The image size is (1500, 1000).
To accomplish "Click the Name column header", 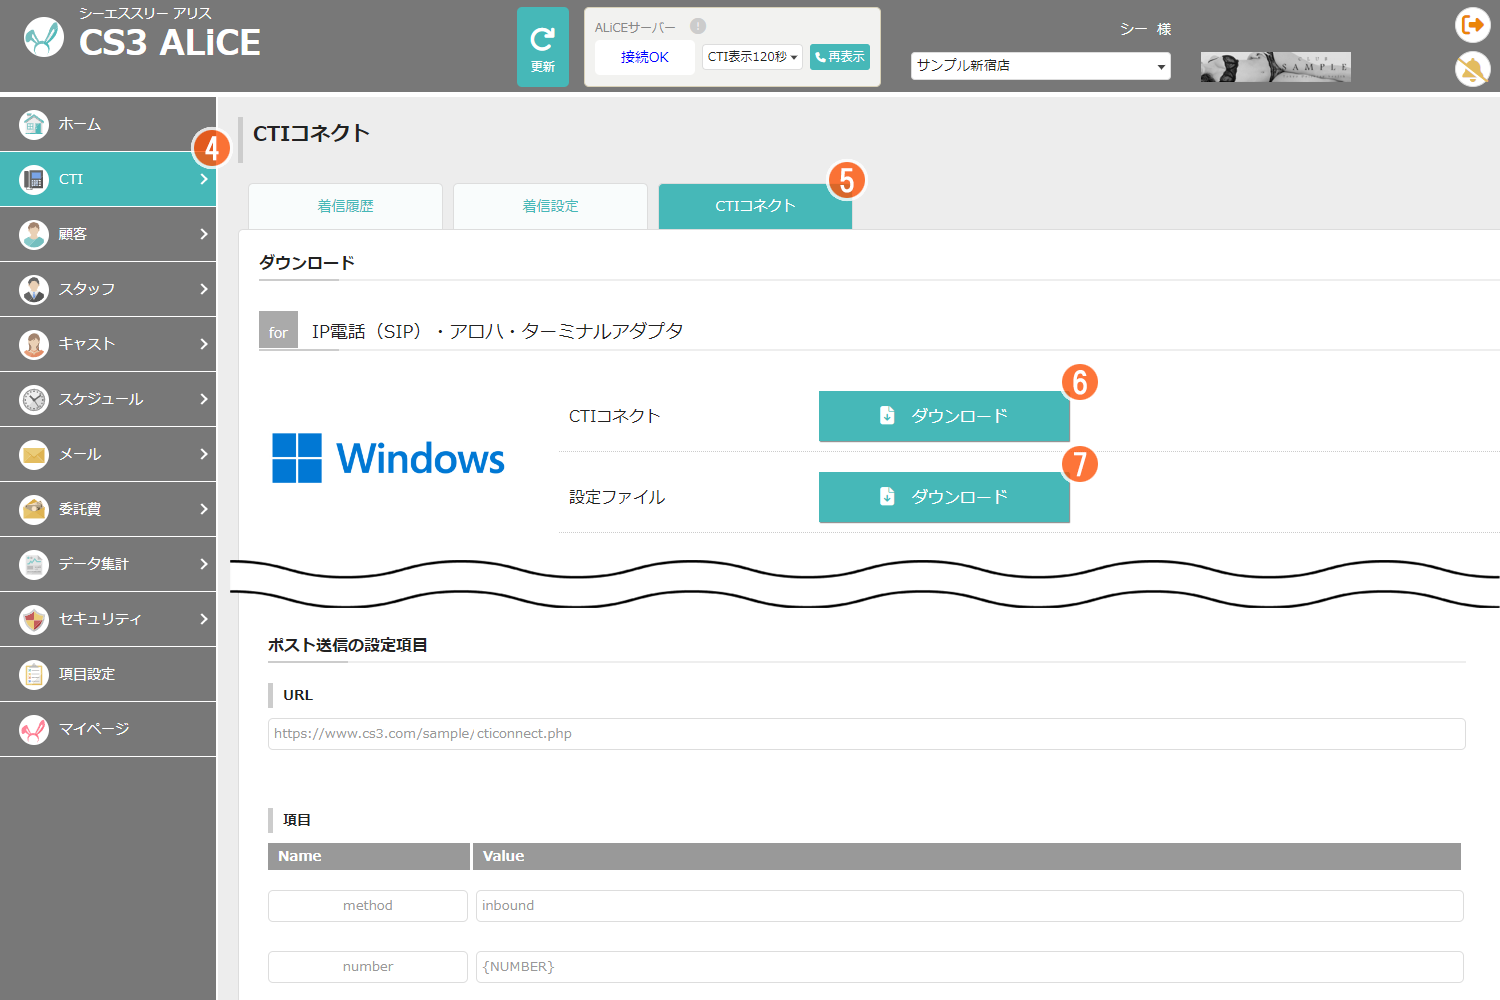I will tap(368, 856).
